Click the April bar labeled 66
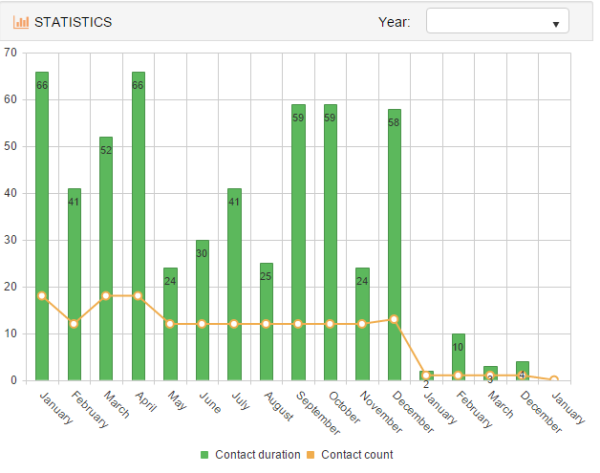 pos(138,225)
